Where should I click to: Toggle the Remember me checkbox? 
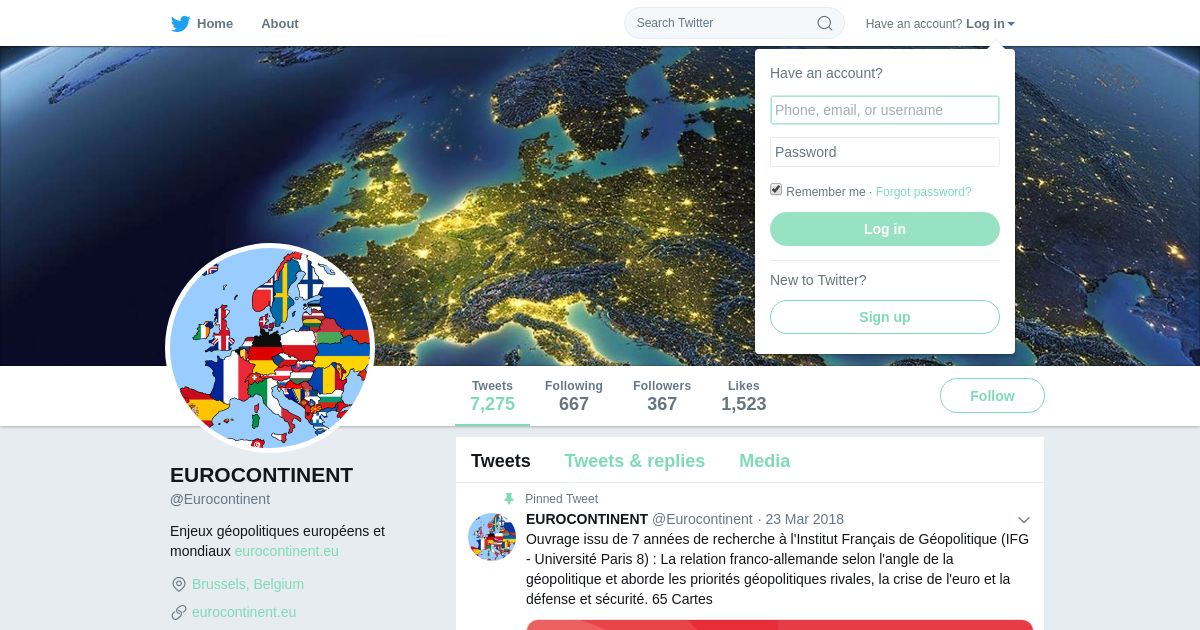(776, 190)
